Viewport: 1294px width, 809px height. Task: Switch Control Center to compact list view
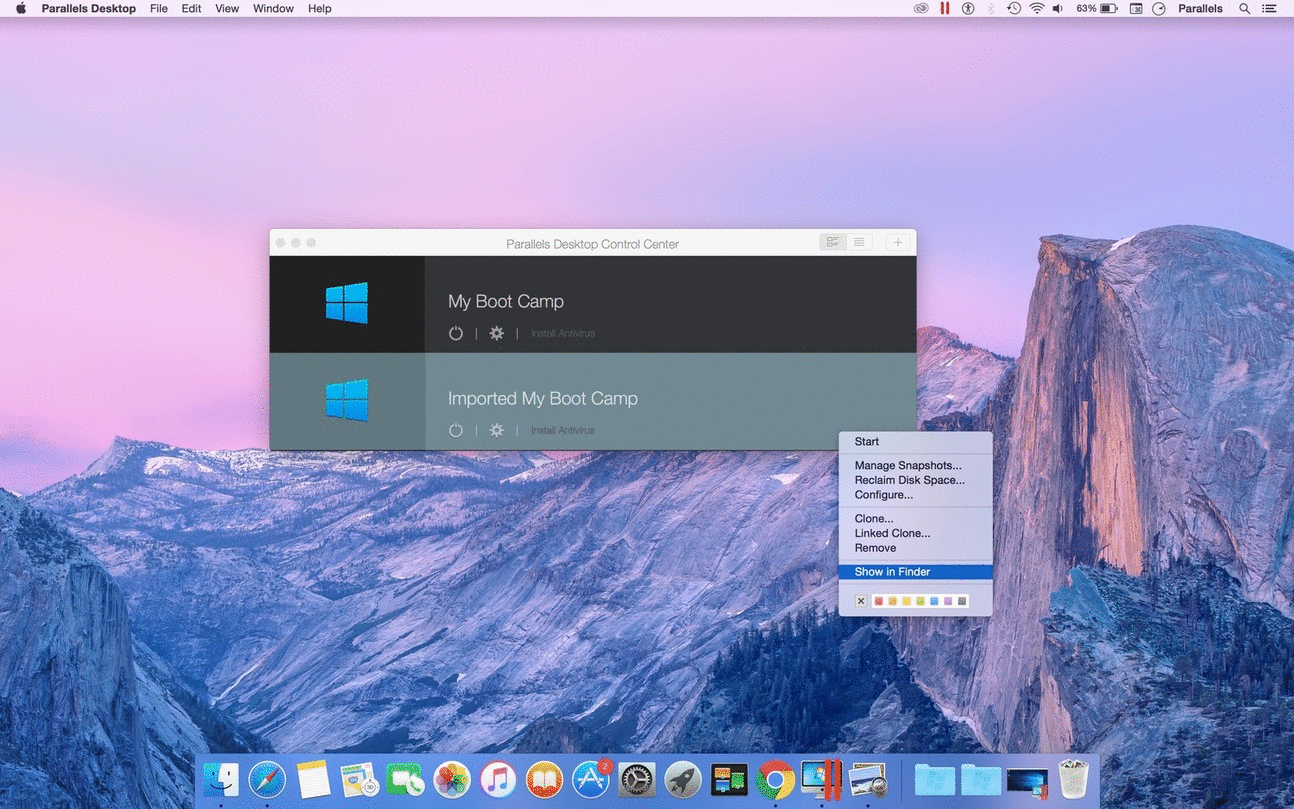click(859, 242)
